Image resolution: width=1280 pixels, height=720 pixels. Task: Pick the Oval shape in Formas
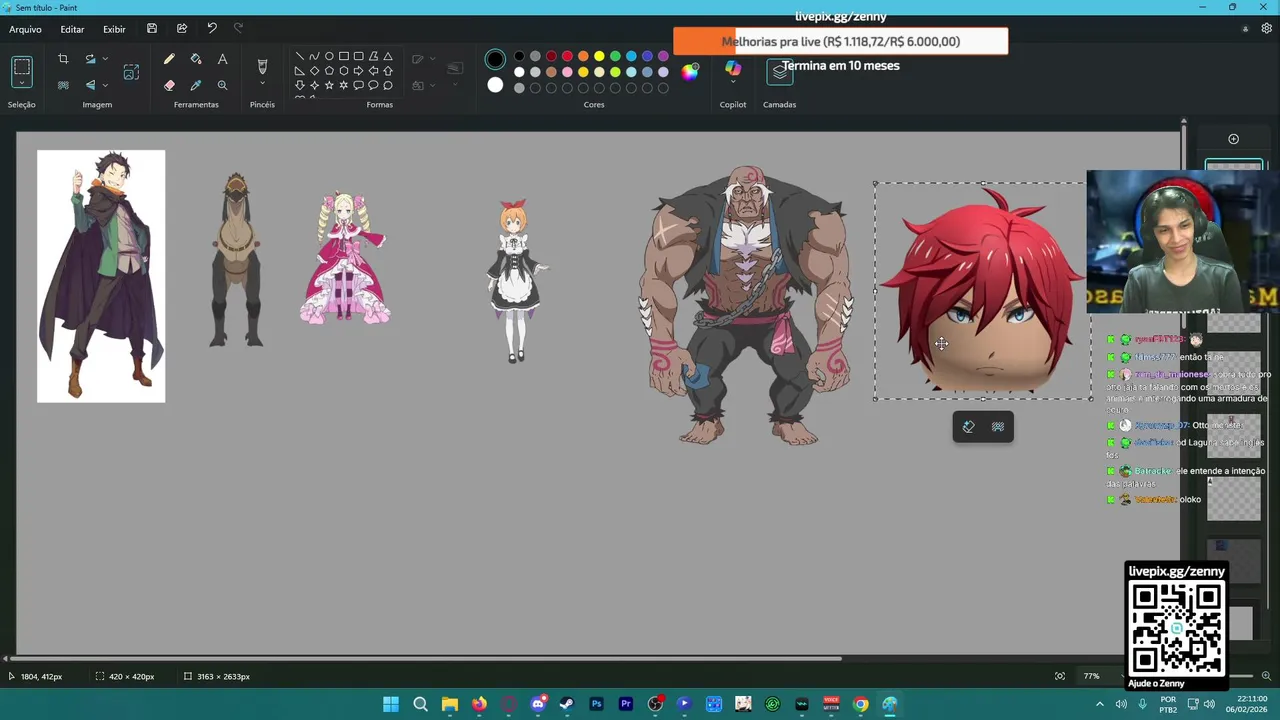[329, 56]
